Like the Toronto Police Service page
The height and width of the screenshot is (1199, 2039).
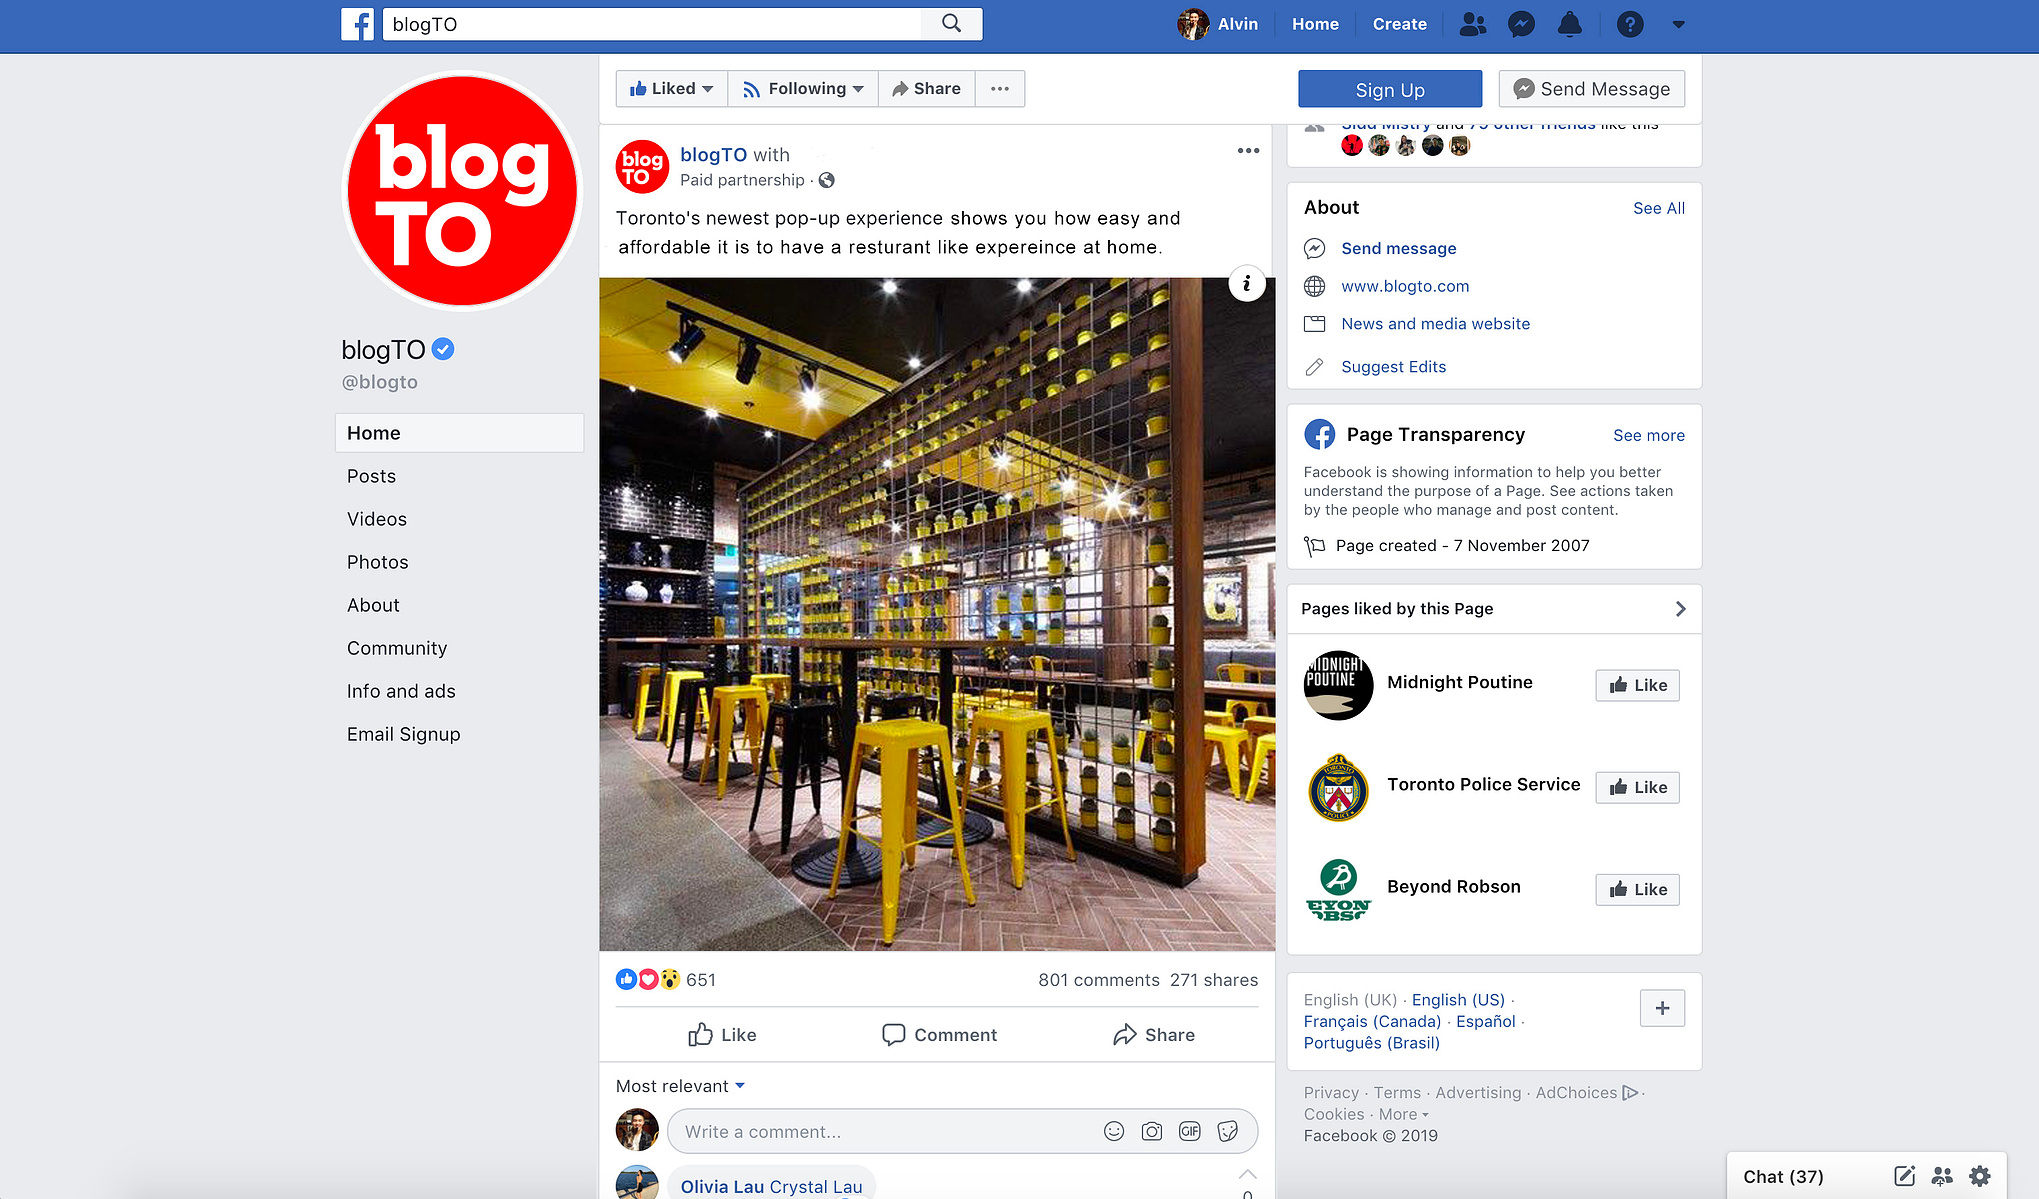click(1637, 787)
